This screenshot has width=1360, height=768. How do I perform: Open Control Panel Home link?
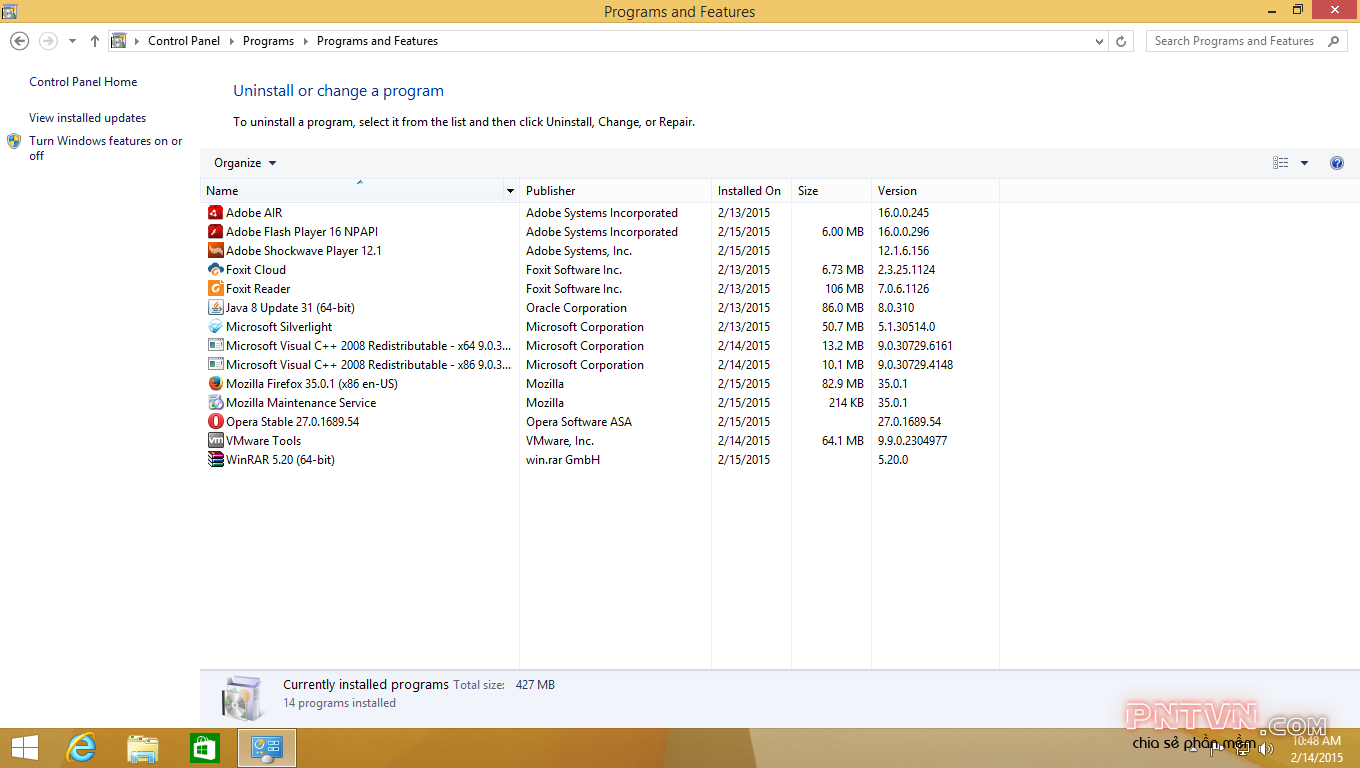[x=83, y=82]
